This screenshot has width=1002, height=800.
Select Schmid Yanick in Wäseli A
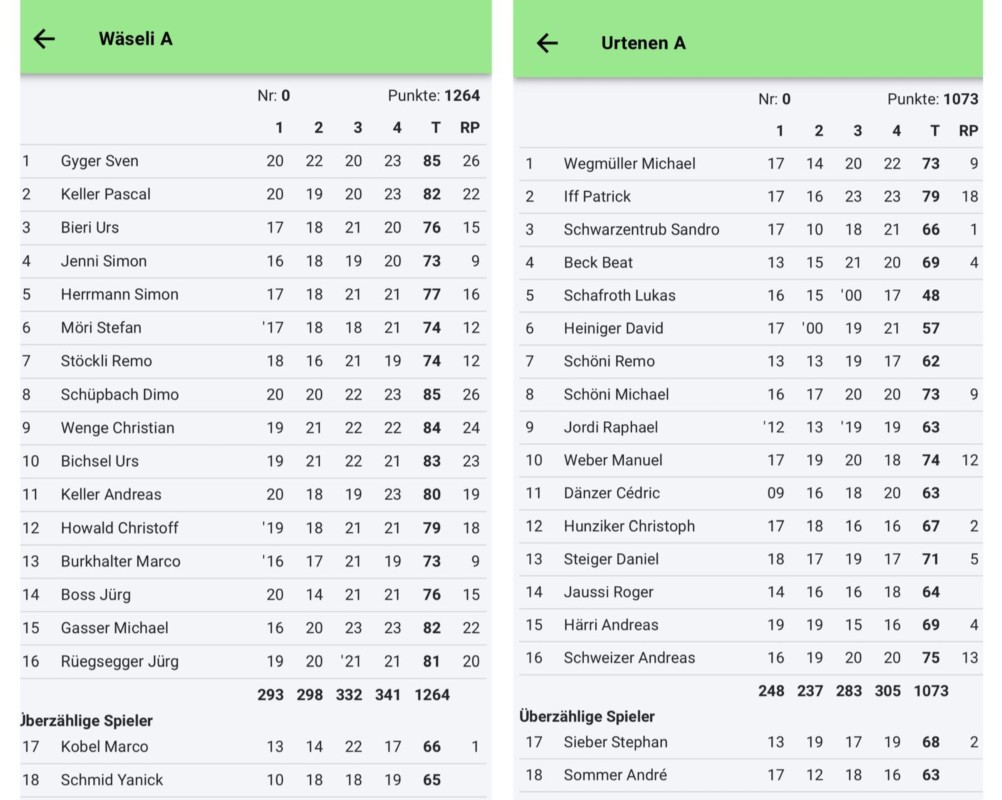[x=112, y=780]
